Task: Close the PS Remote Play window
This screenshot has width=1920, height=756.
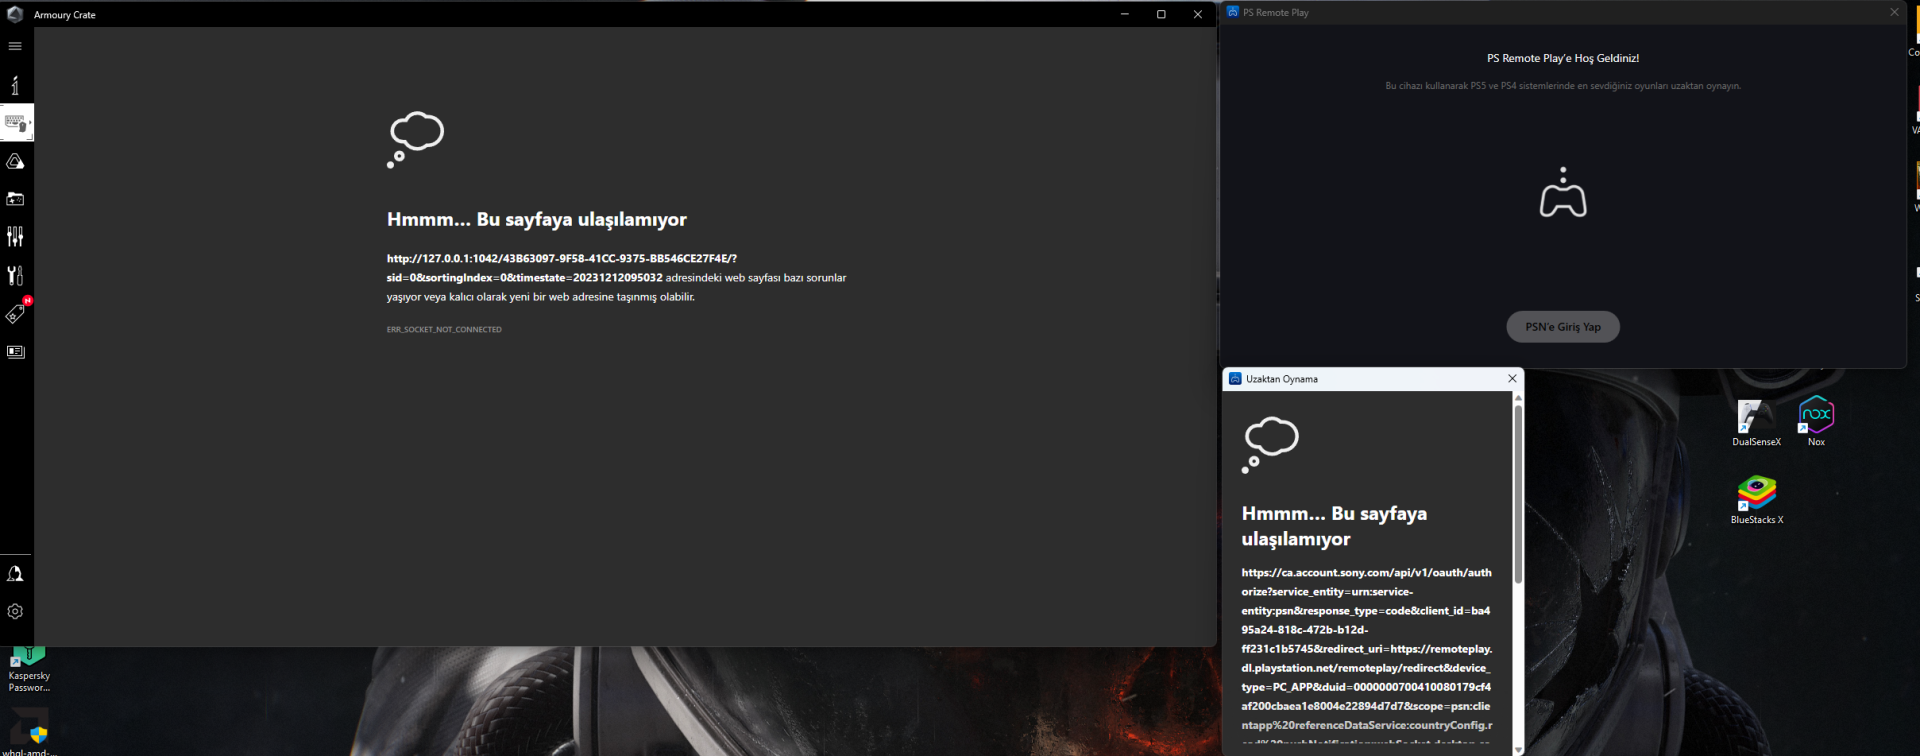Action: (1894, 12)
